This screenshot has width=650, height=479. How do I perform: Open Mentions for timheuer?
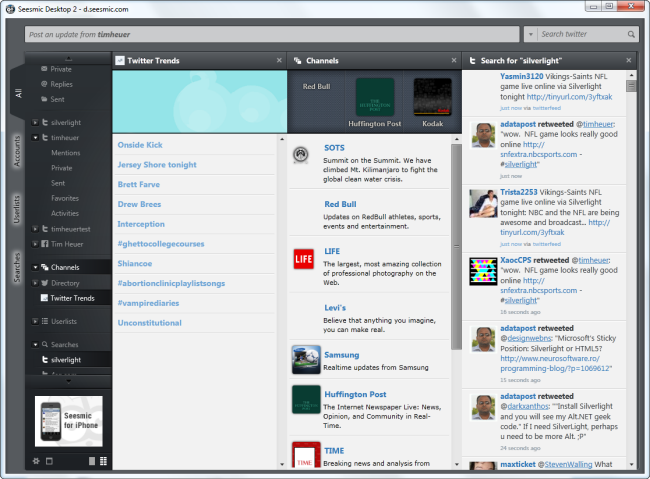(65, 153)
